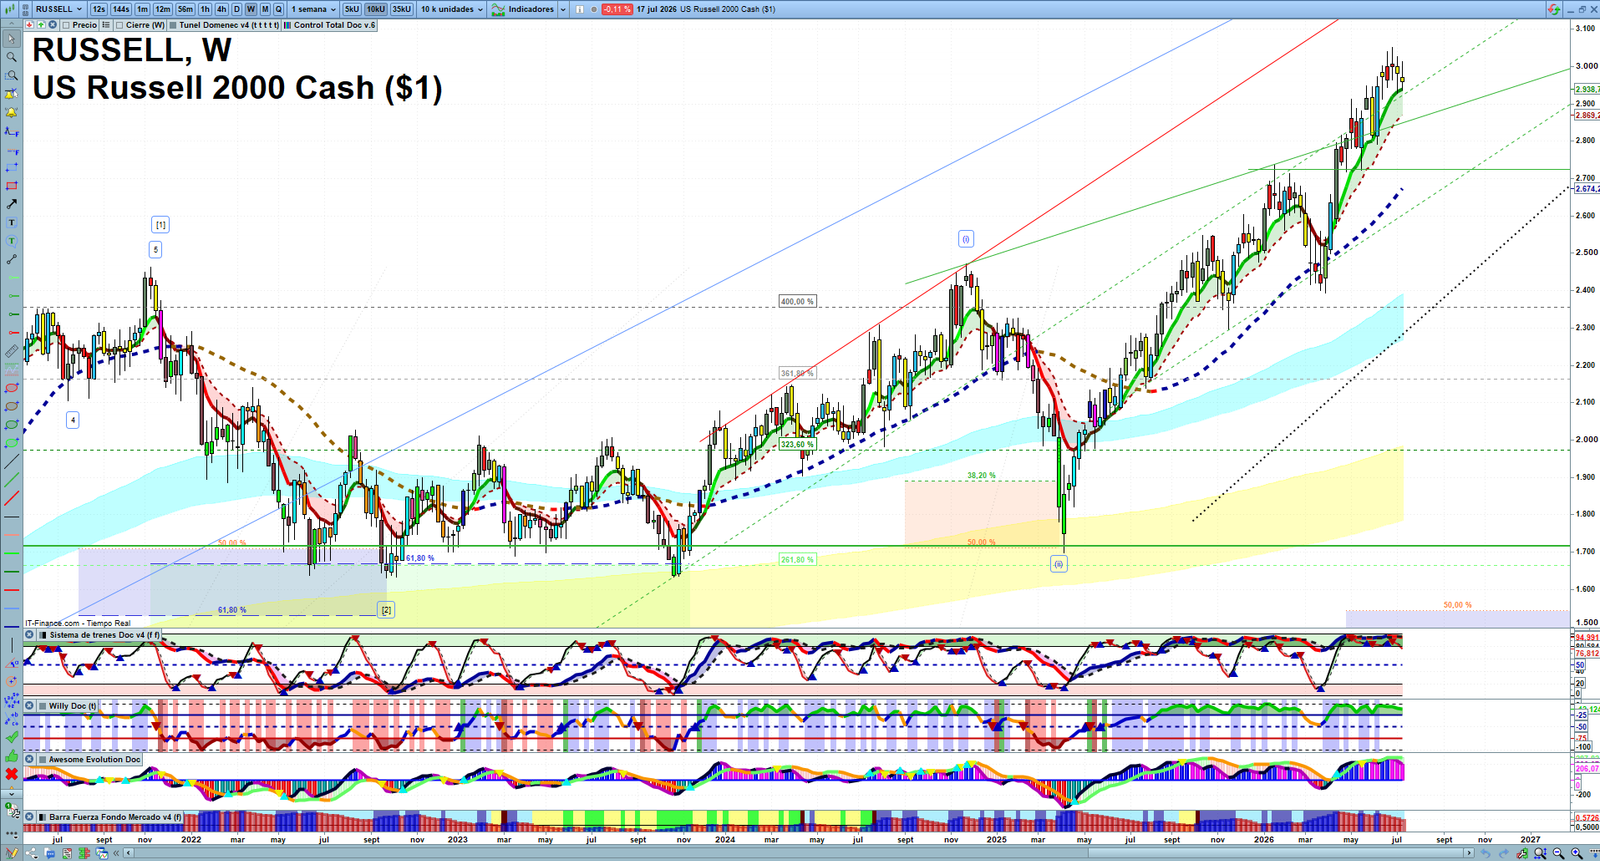1600x861 pixels.
Task: Toggle the W weekly timeframe button
Action: click(251, 9)
